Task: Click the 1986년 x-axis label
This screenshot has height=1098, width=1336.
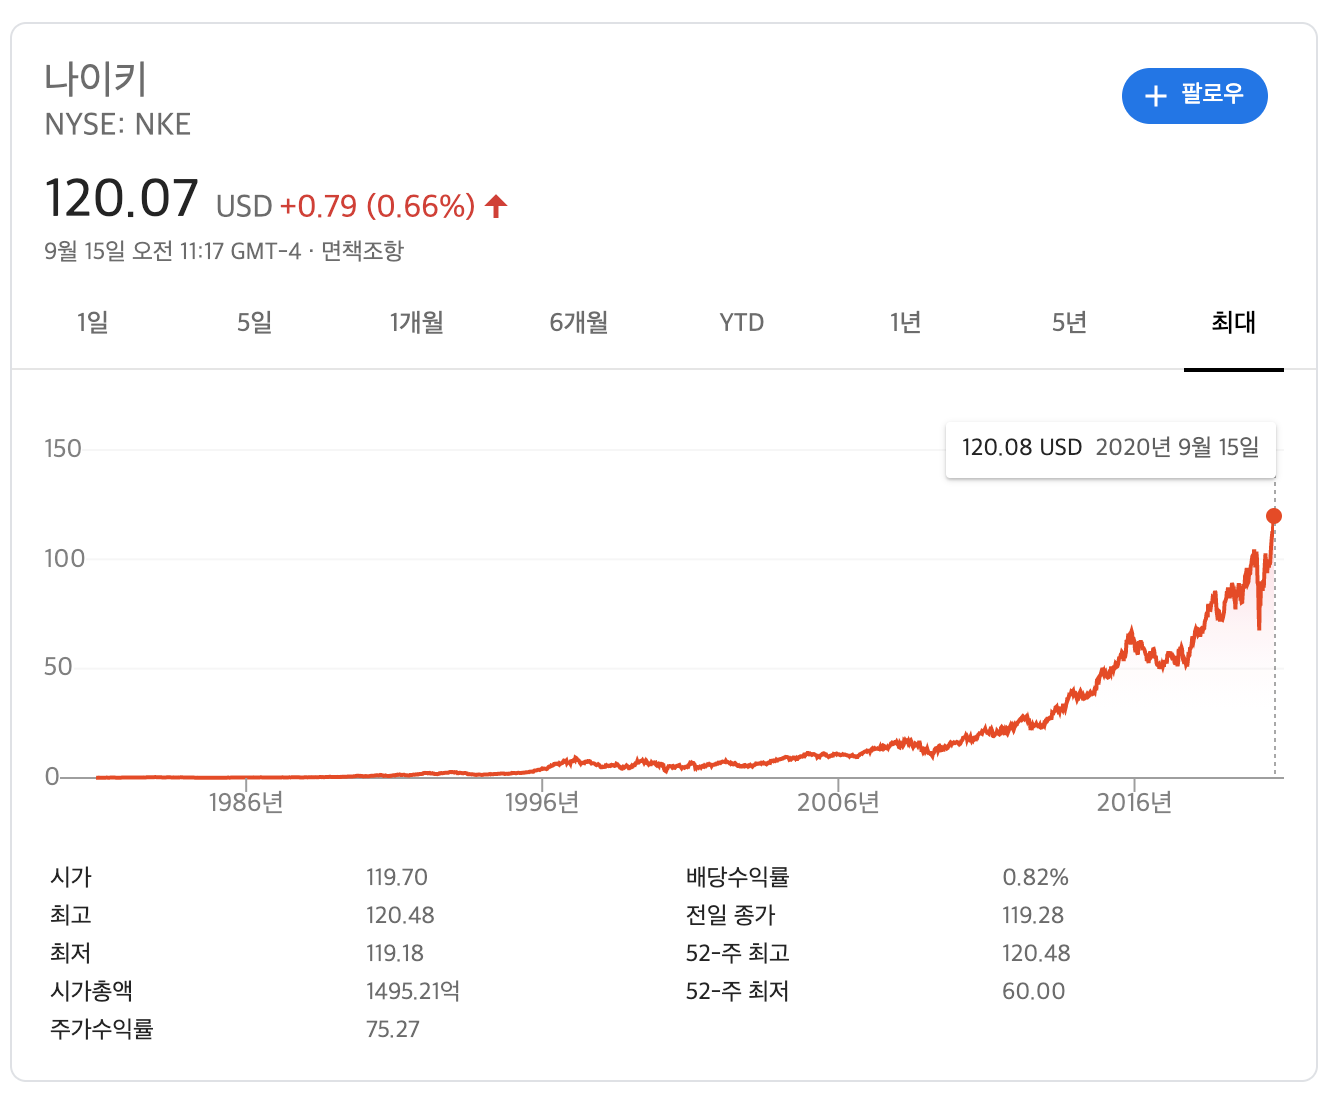Action: coord(246,802)
